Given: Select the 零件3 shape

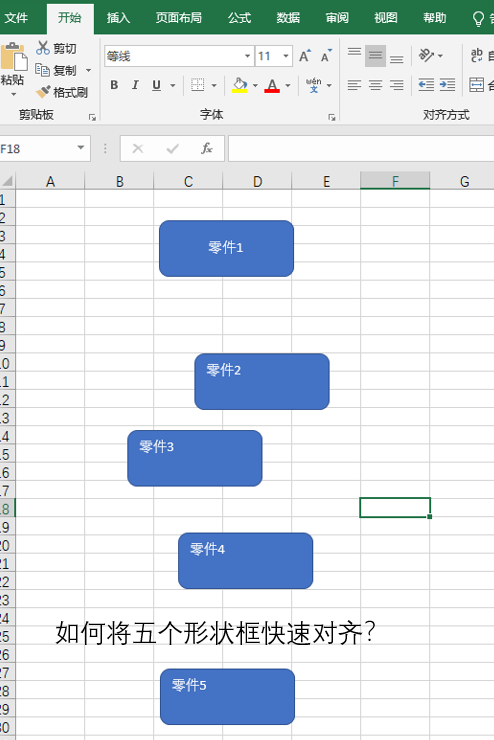Looking at the screenshot, I should tap(195, 458).
